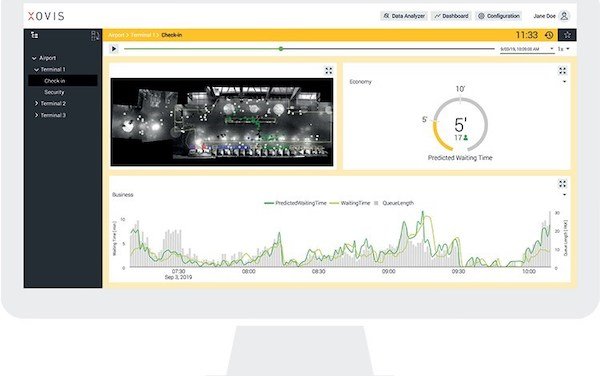Viewport: 600px width, 376px height.
Task: Click the Predicted Waiting Time label
Action: point(460,158)
